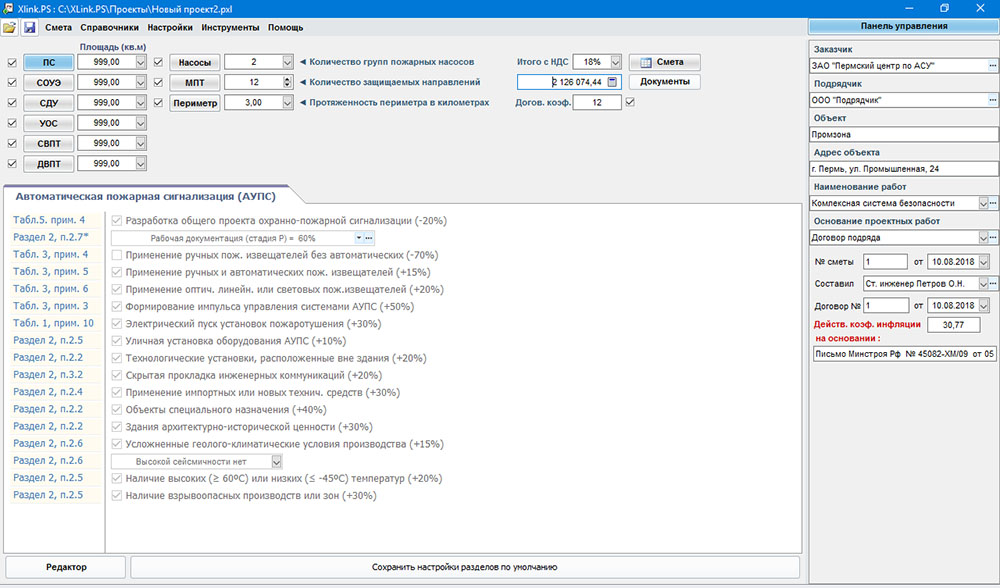Click ellipsis button beside Рабочая документация dropdown

[x=368, y=238]
